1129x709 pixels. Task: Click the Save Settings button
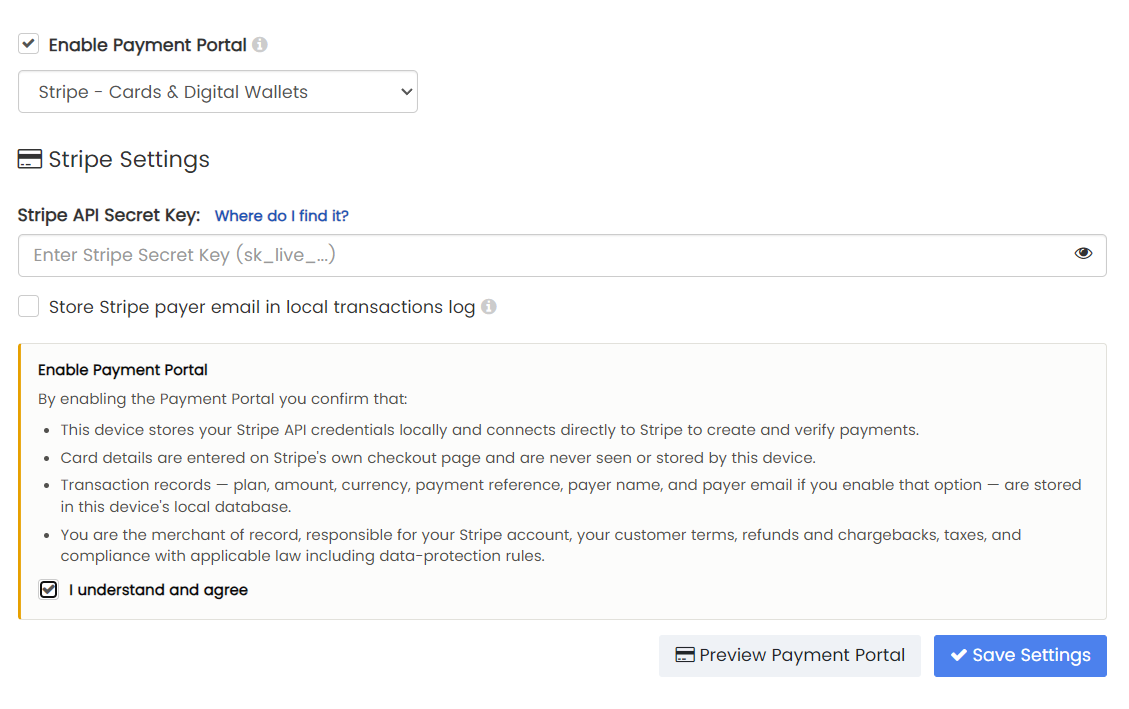click(1020, 655)
